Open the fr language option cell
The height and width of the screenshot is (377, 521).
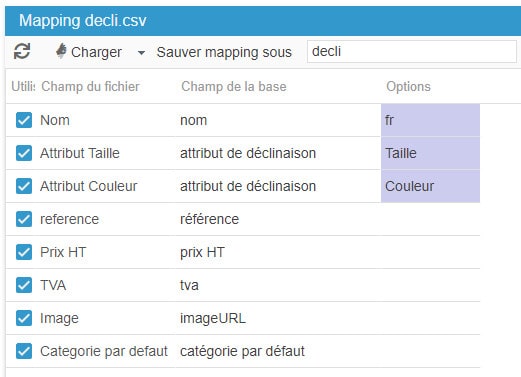(430, 120)
